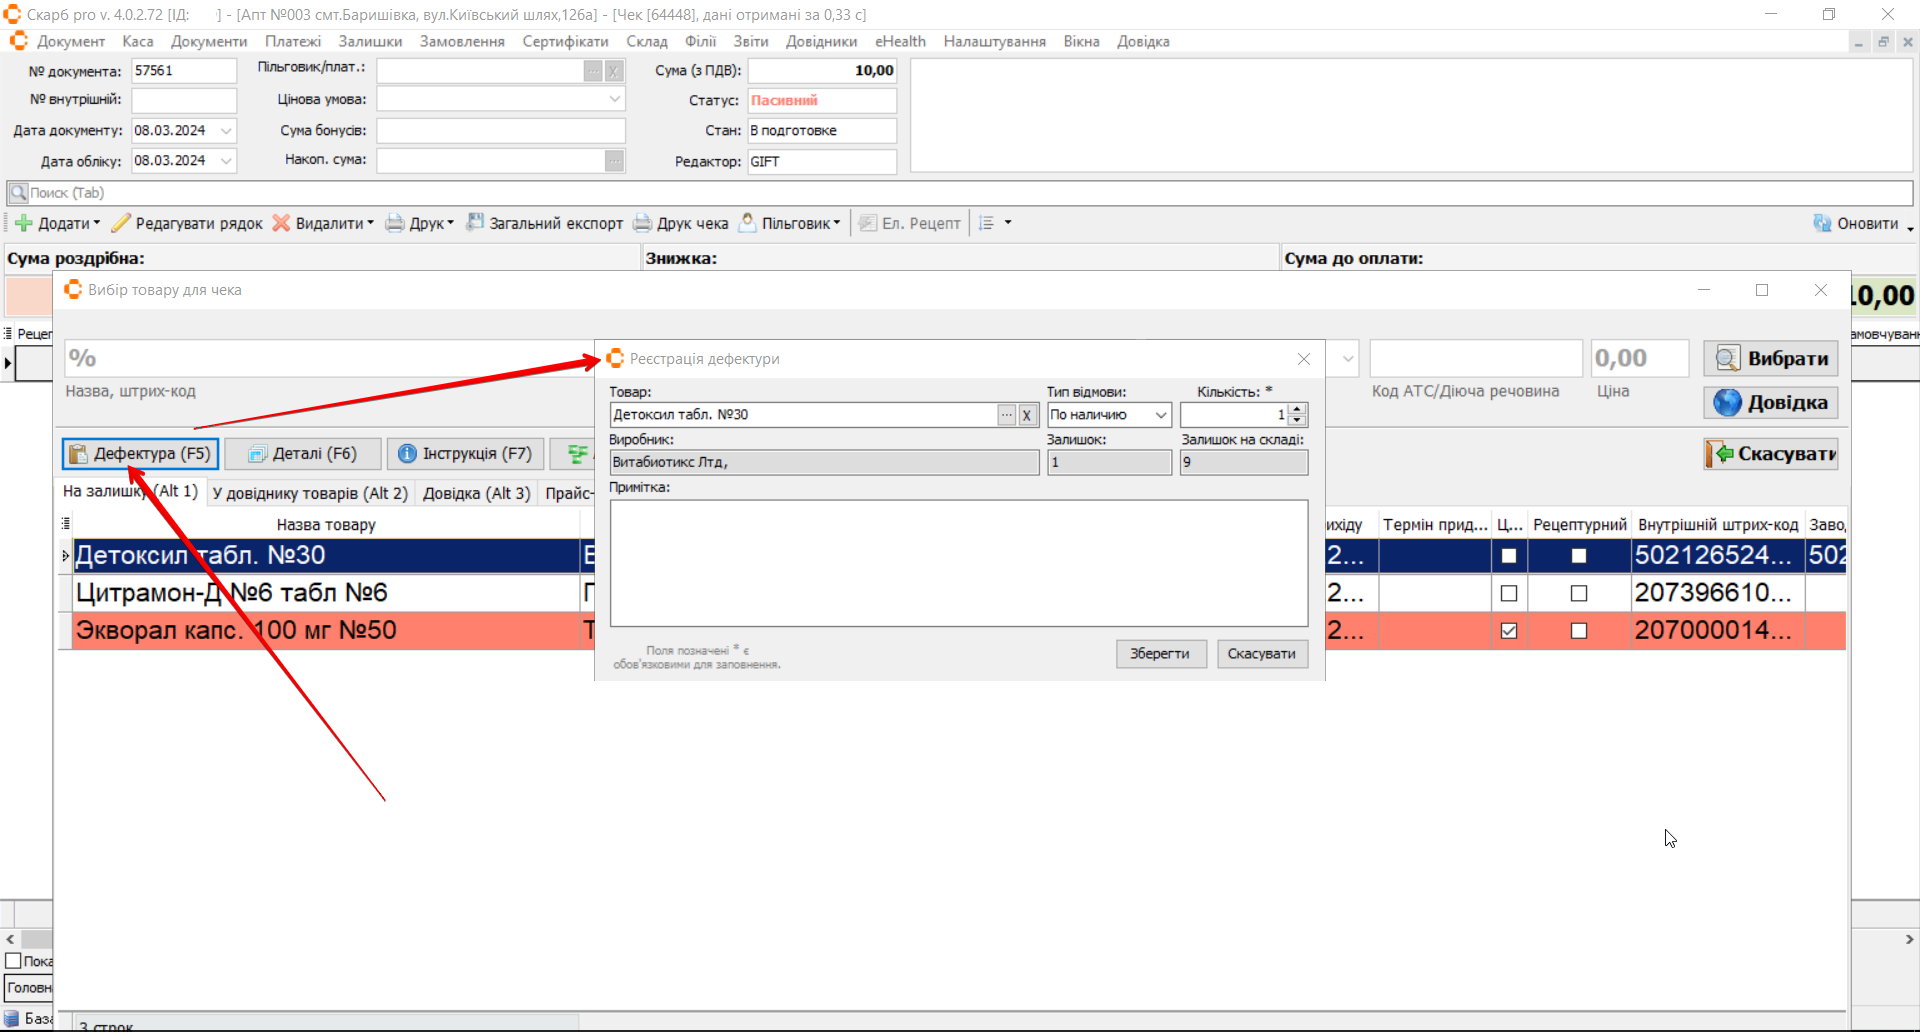Toggle first checkbox in Цитрамон row
This screenshot has height=1032, width=1920.
1509,593
